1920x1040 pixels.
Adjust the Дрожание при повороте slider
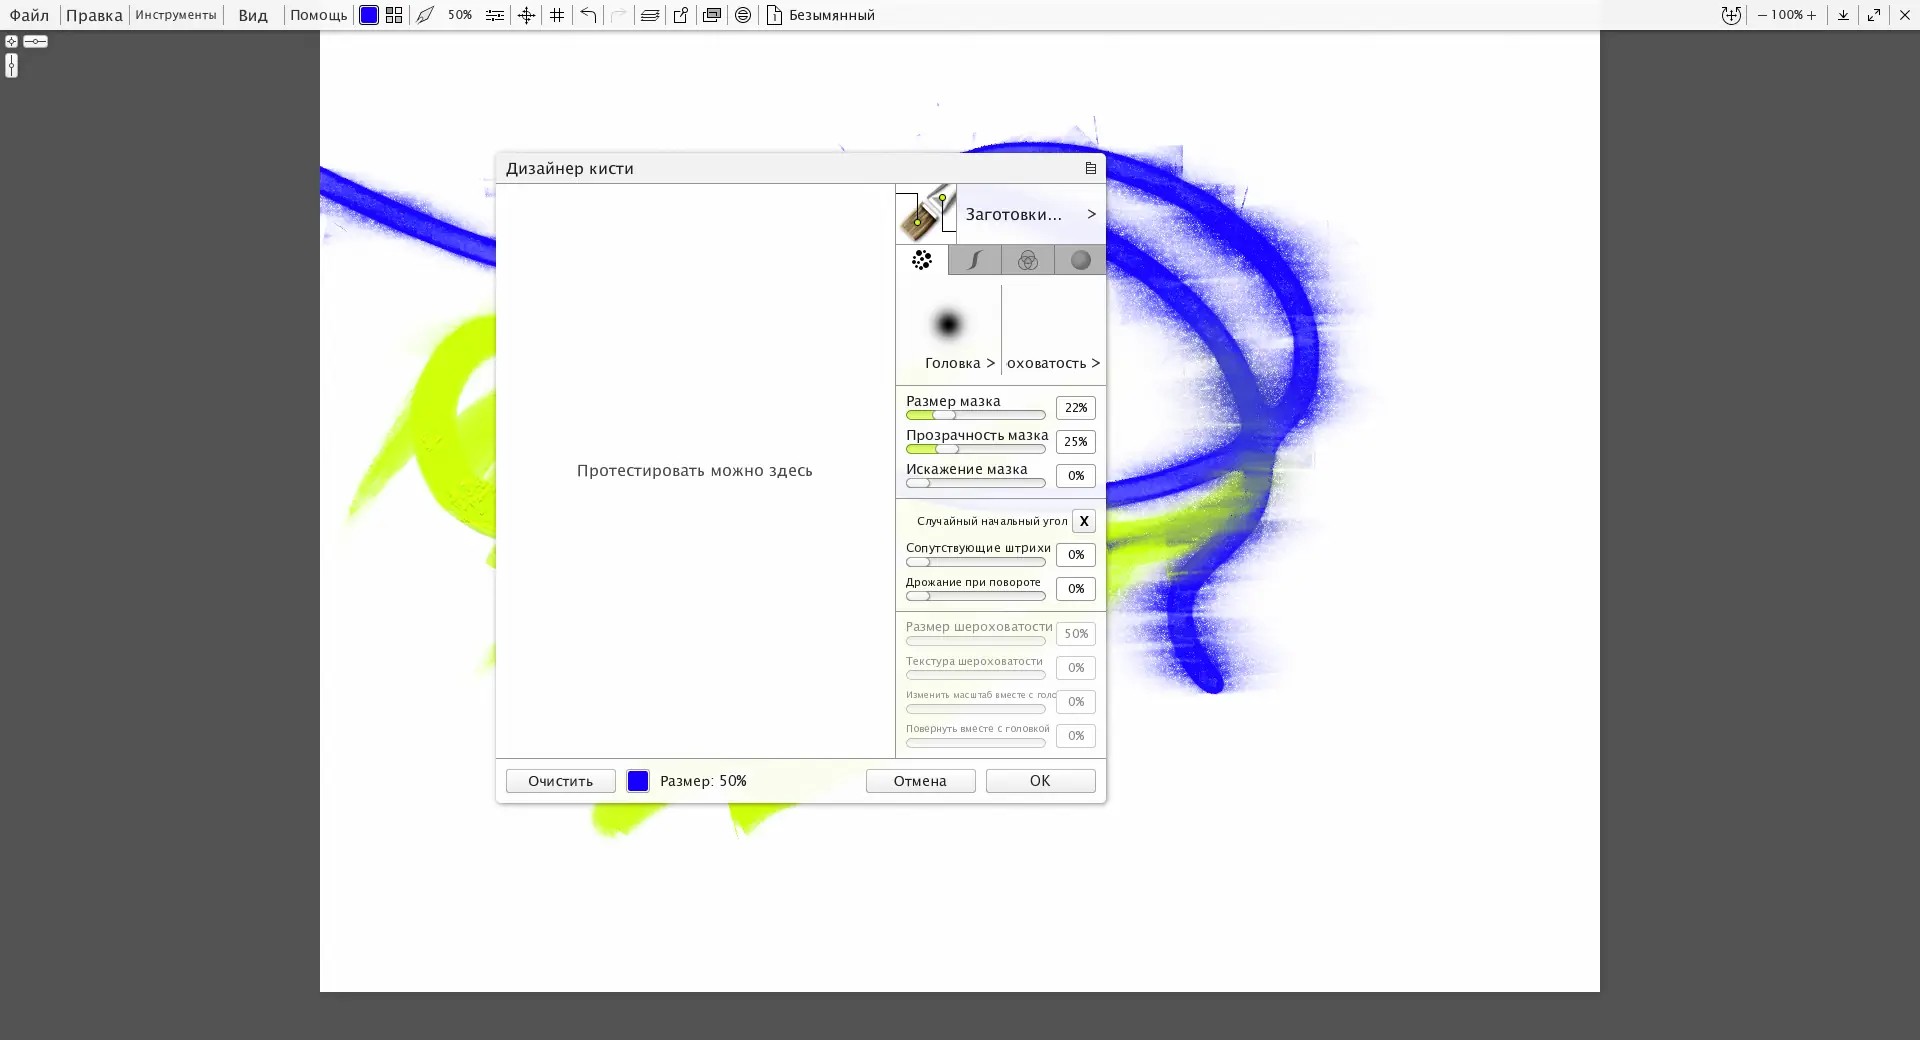976,596
